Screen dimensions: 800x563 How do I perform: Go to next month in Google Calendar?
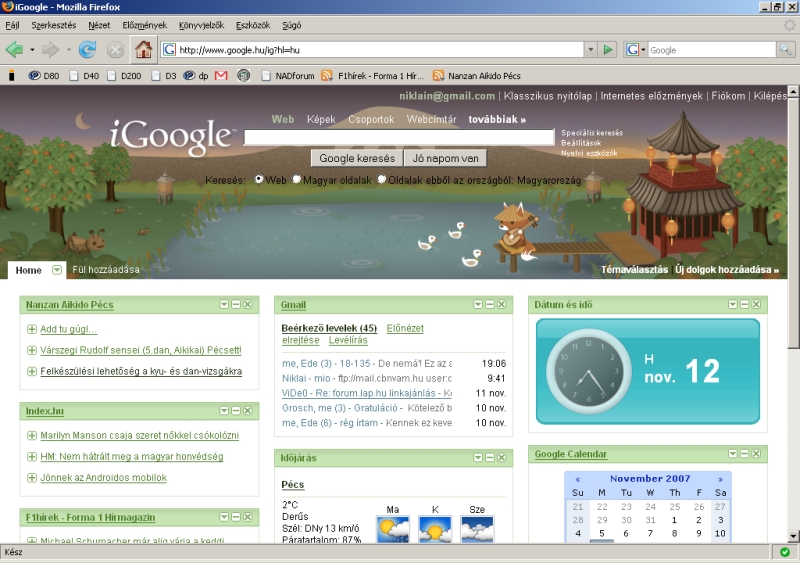(x=720, y=479)
